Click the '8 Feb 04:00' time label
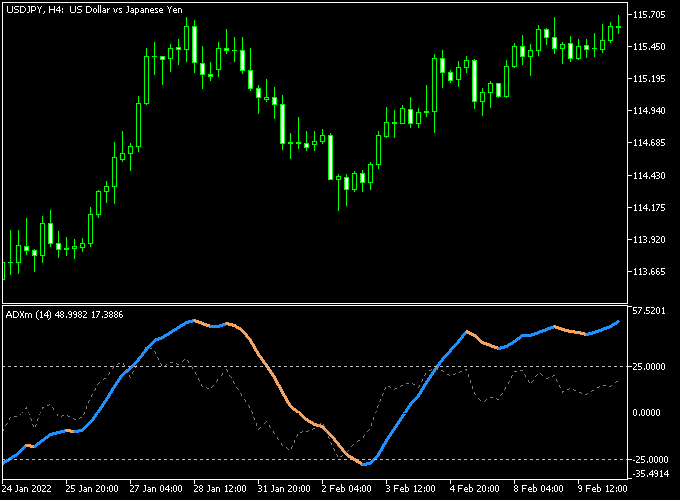Screen dimensions: 680x500 pyautogui.click(x=539, y=489)
